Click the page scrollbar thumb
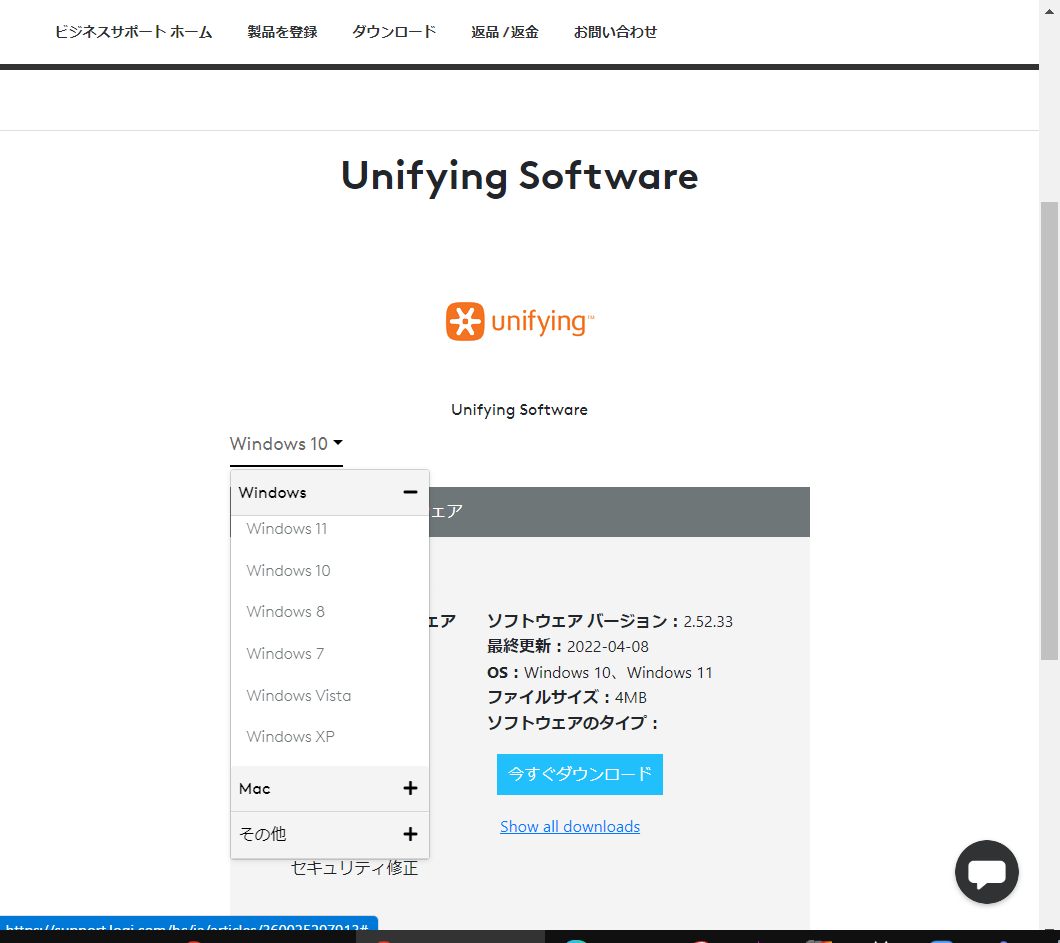This screenshot has height=943, width=1060. (x=1049, y=431)
